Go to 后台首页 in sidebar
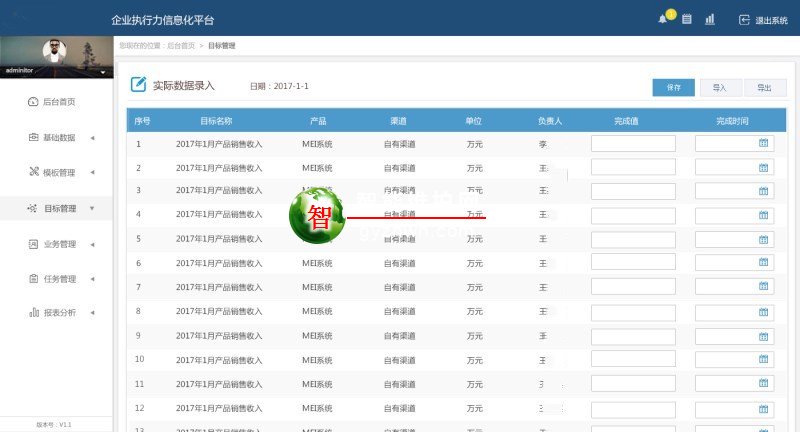Screen dimensions: 800x432 [56, 102]
